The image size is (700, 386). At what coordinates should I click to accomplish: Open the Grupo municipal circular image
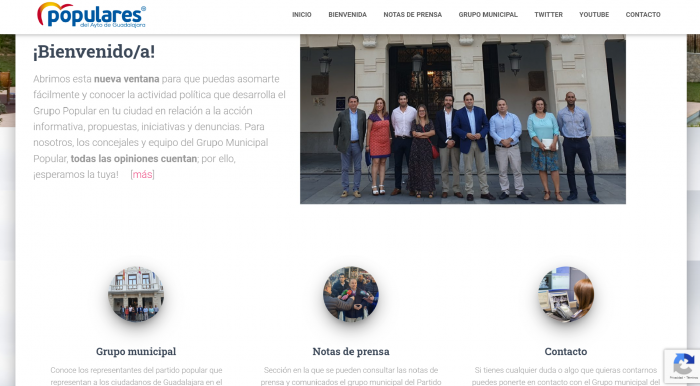pyautogui.click(x=136, y=294)
